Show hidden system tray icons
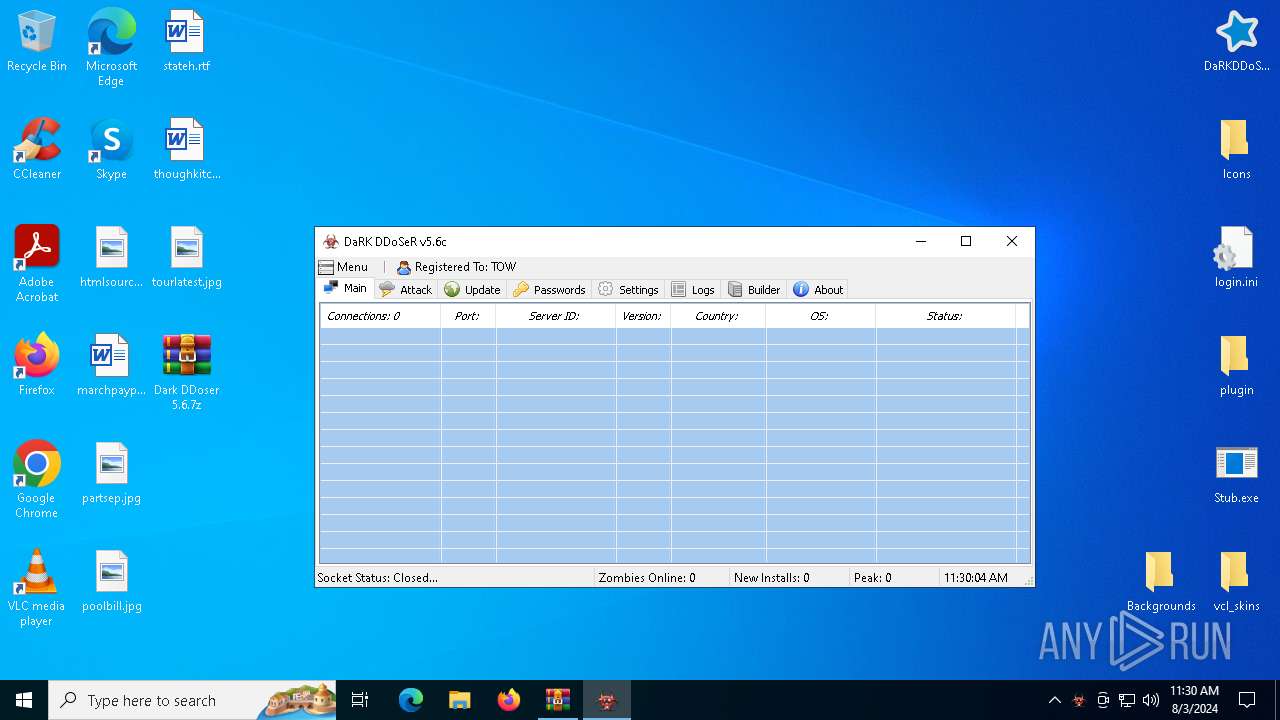This screenshot has width=1280, height=720. [1054, 700]
